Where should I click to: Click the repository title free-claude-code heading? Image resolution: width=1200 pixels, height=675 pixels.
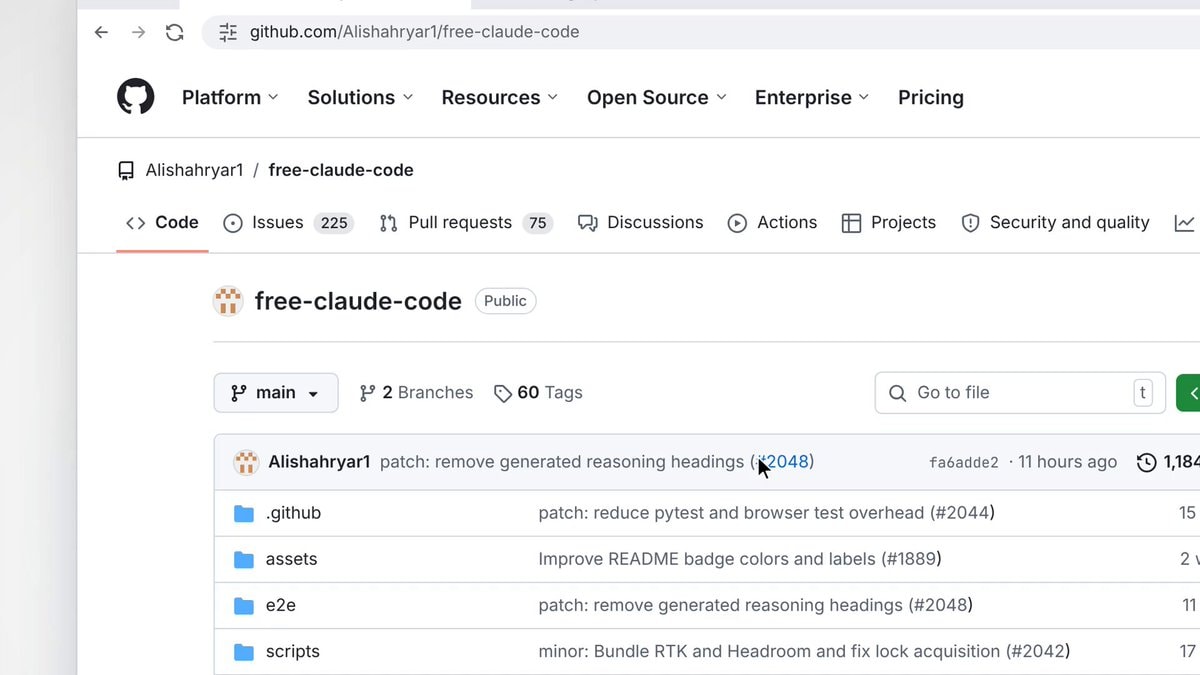coord(358,301)
